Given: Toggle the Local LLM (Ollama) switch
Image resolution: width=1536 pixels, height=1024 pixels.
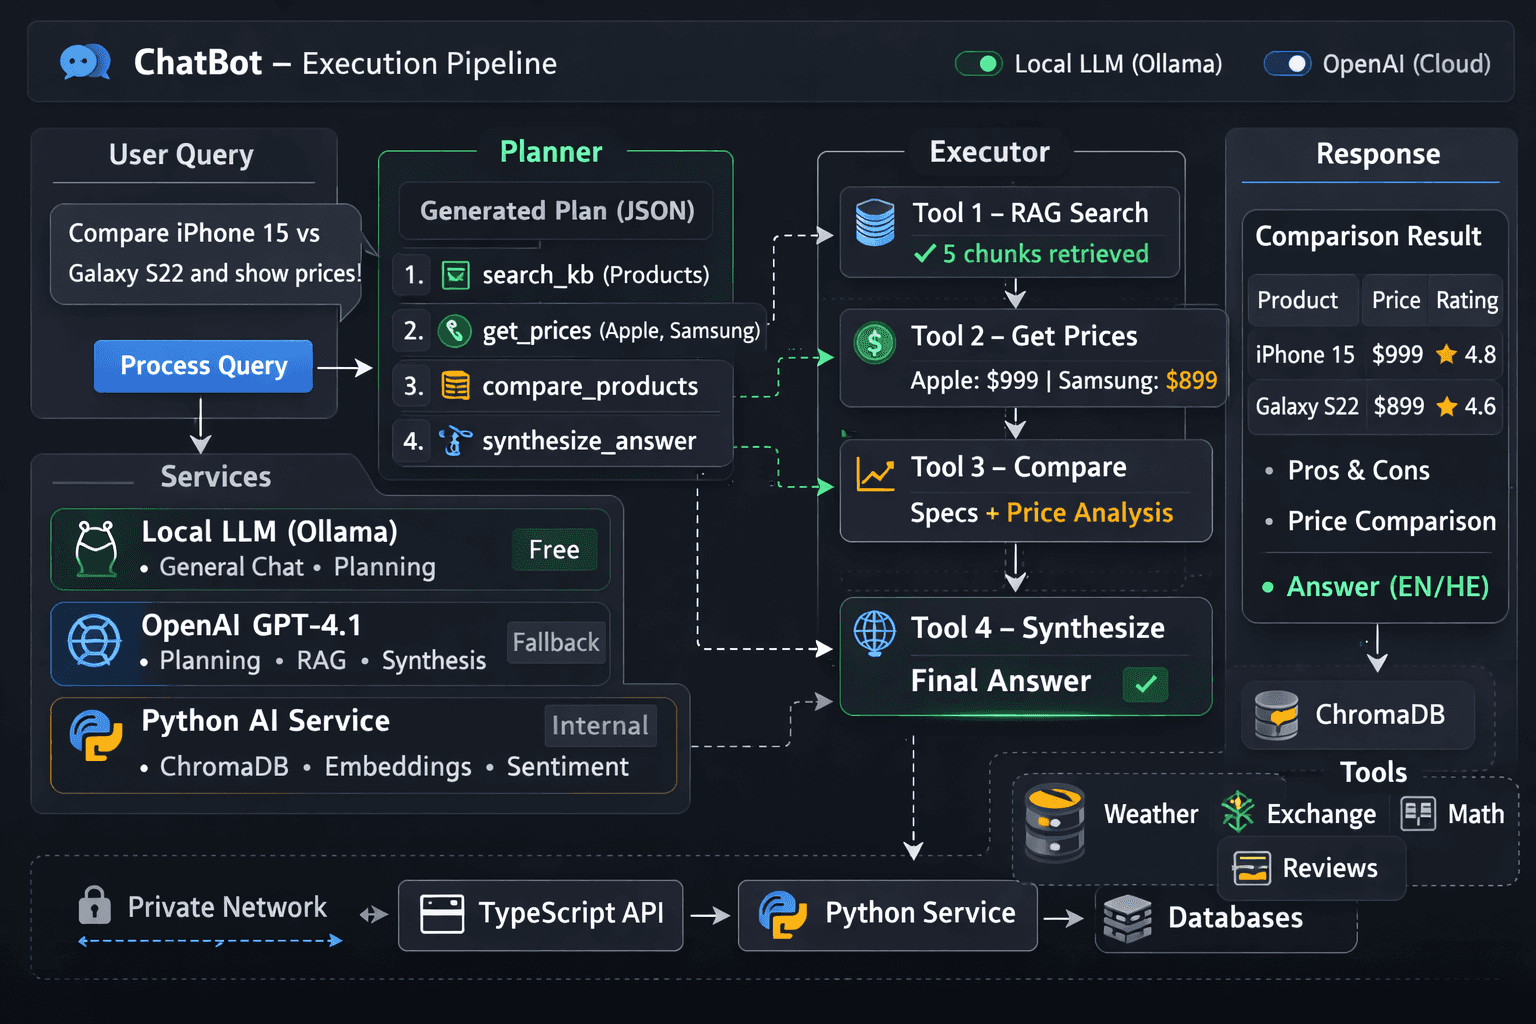Looking at the screenshot, I should point(978,63).
